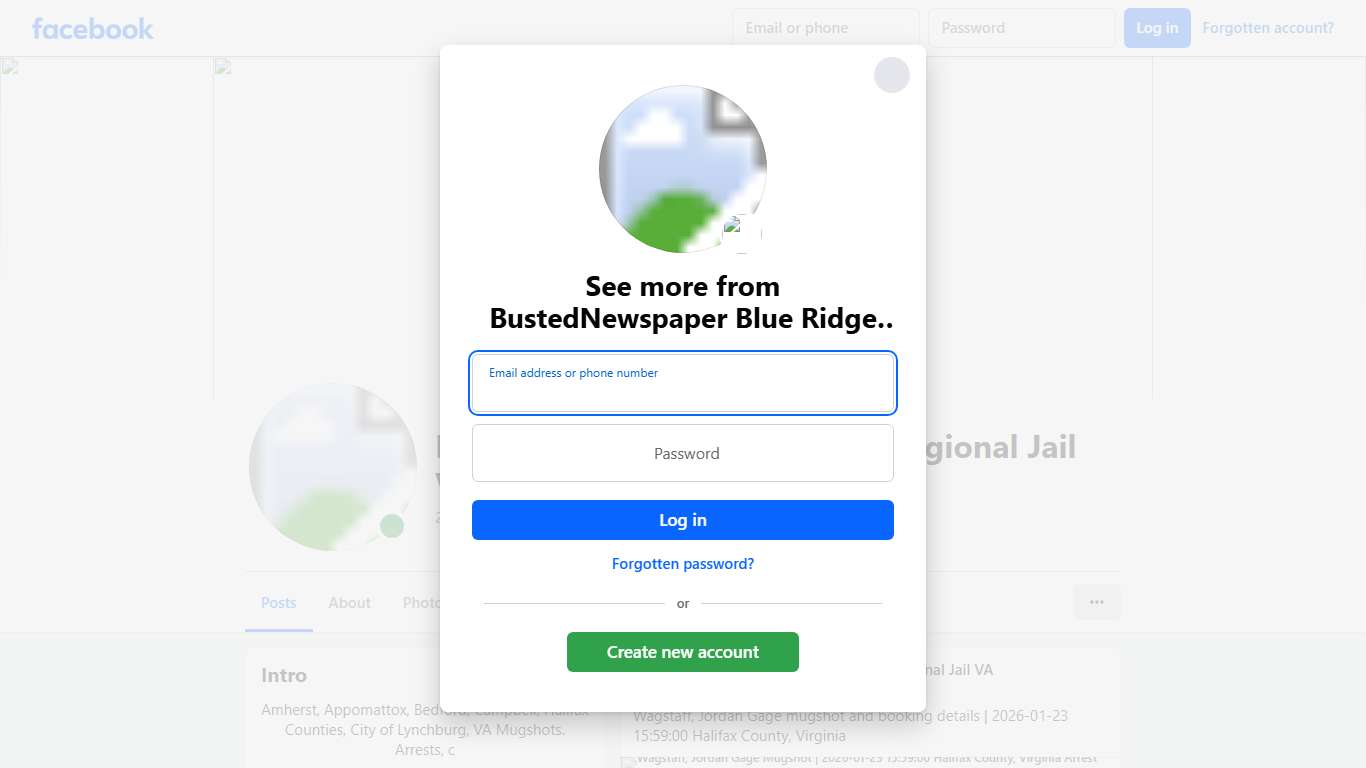Image resolution: width=1366 pixels, height=768 pixels.
Task: Follow the Forgotten password? link
Action: (682, 564)
